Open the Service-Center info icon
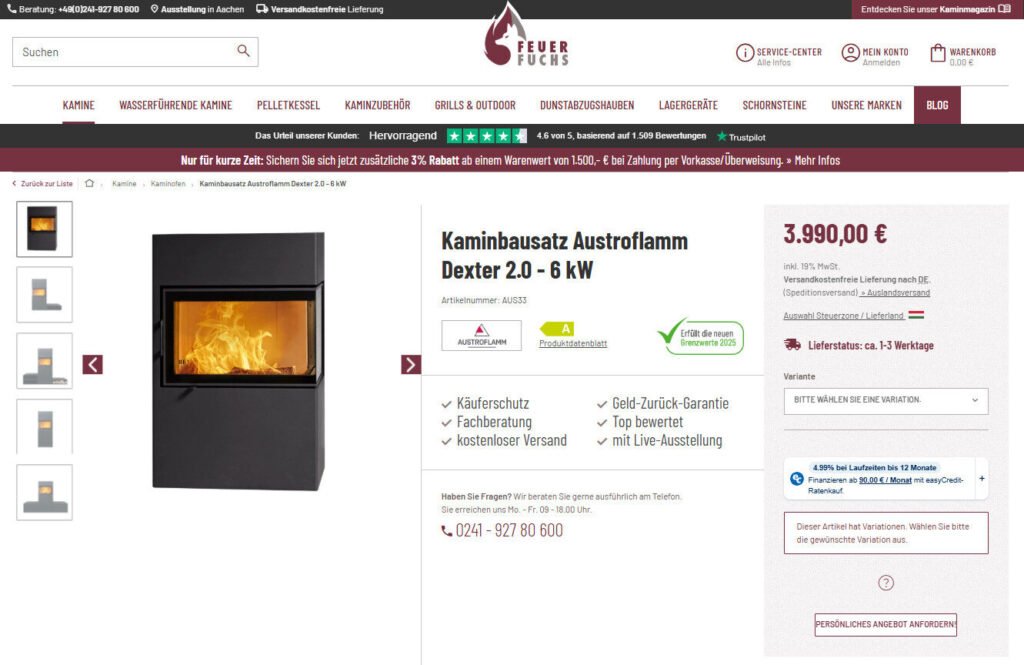 744,53
